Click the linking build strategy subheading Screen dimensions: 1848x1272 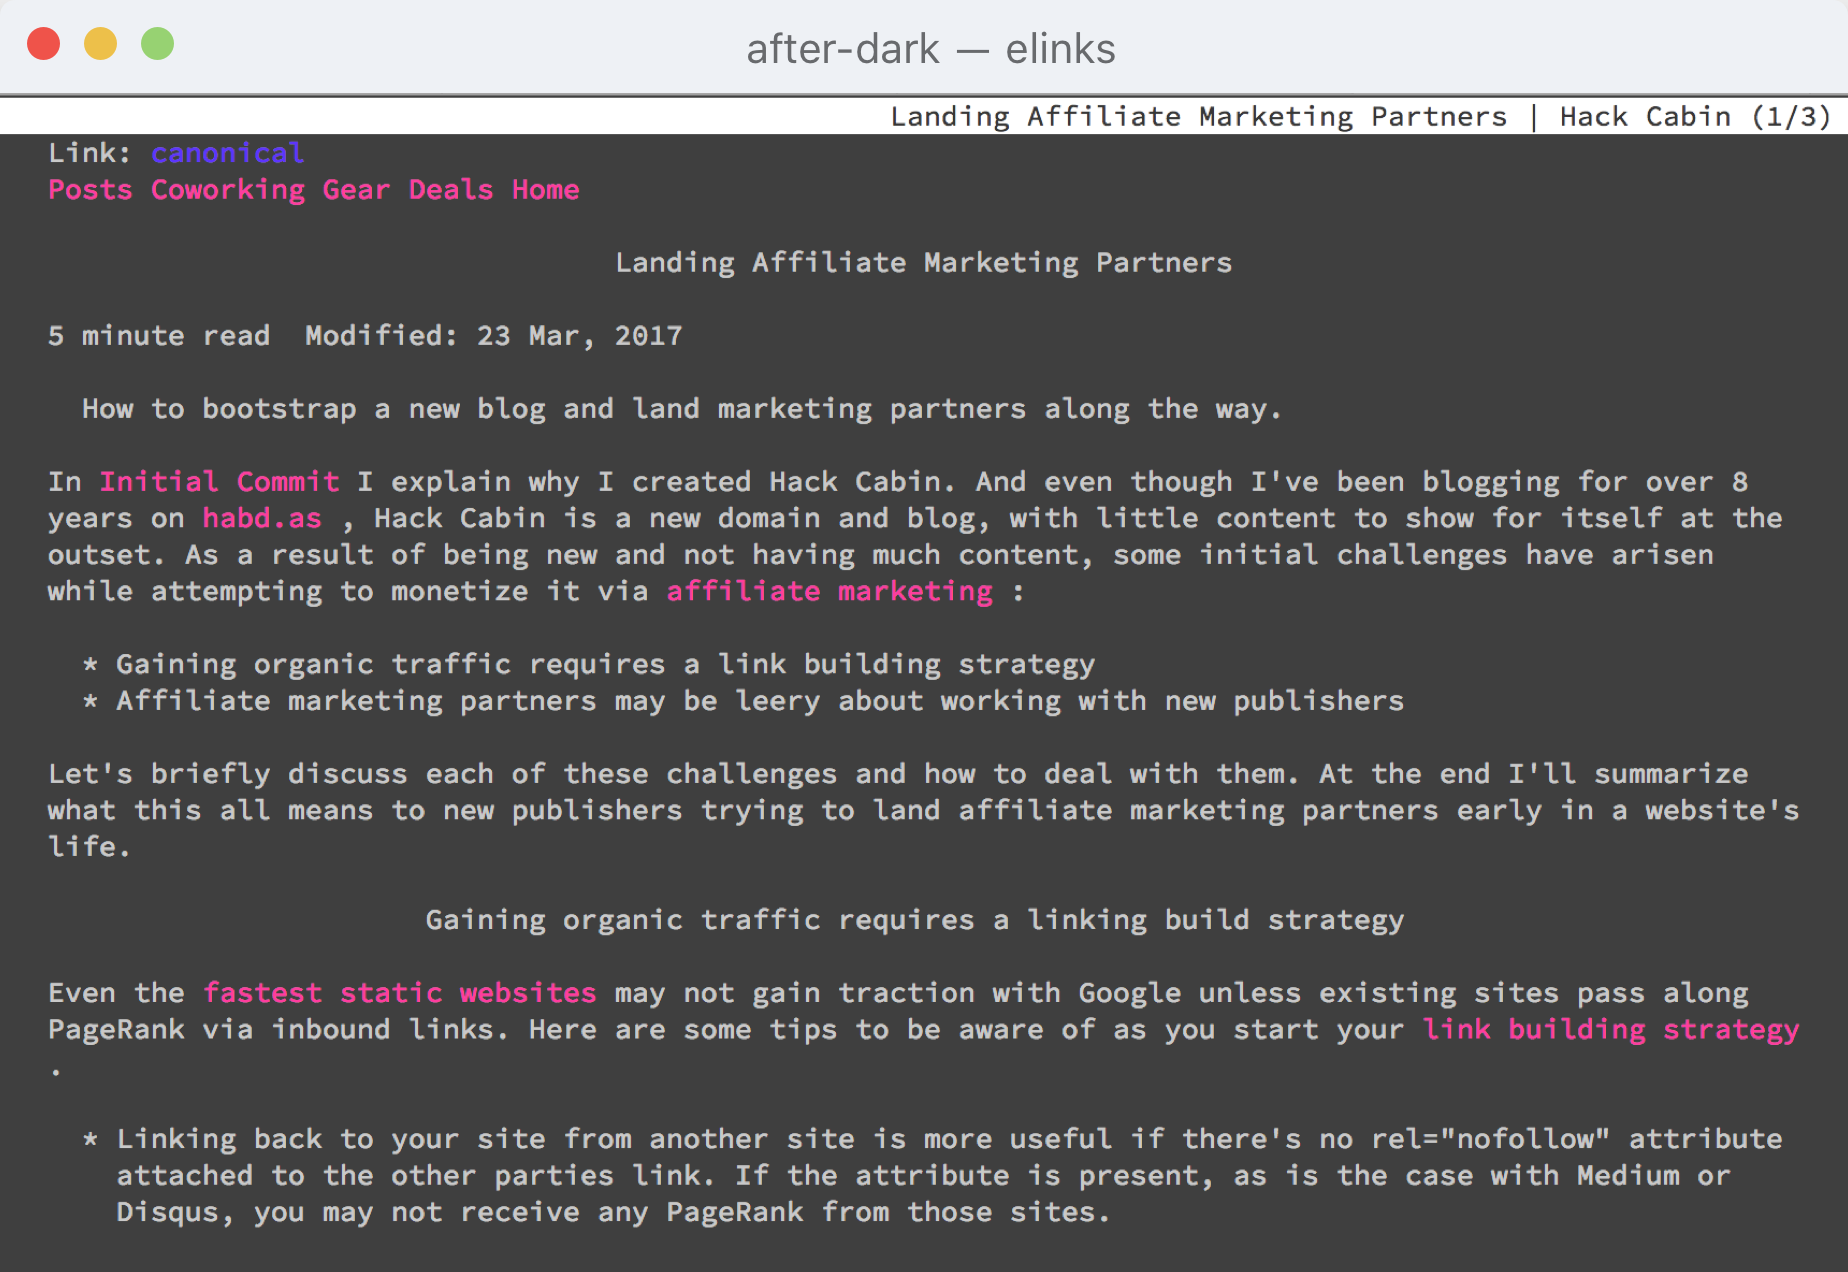[914, 920]
